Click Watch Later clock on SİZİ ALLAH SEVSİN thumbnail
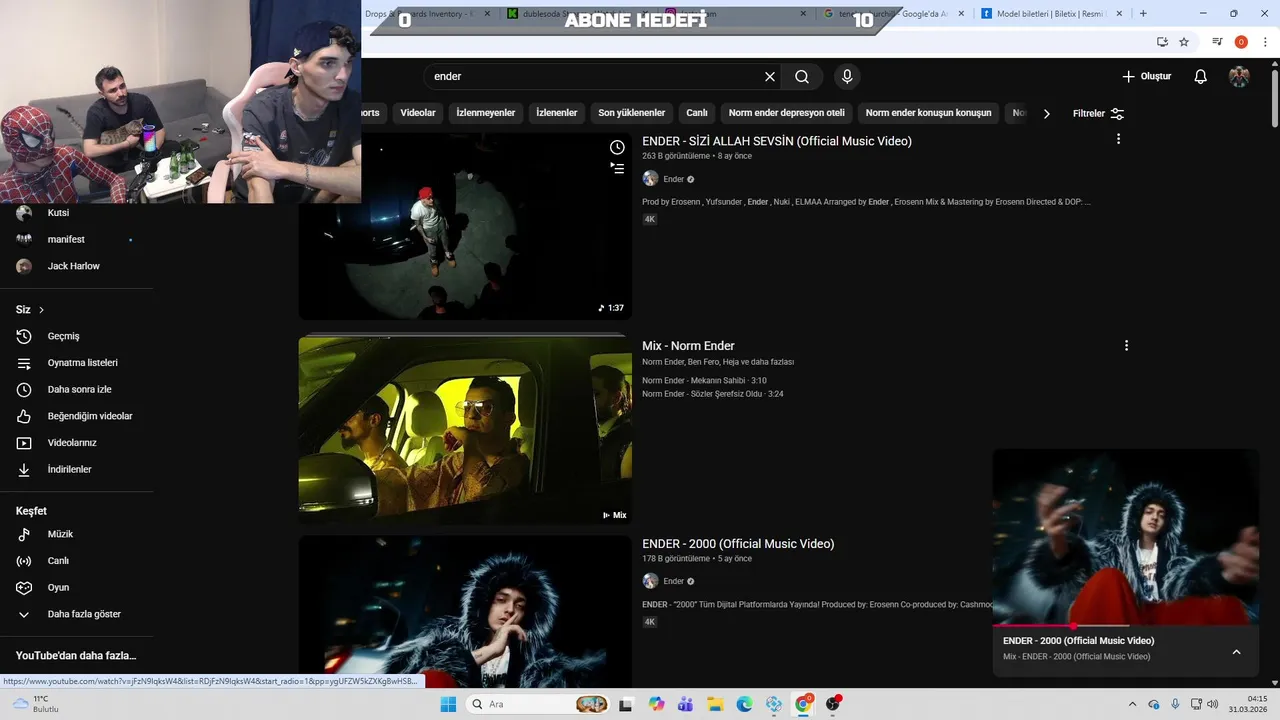 pyautogui.click(x=617, y=147)
